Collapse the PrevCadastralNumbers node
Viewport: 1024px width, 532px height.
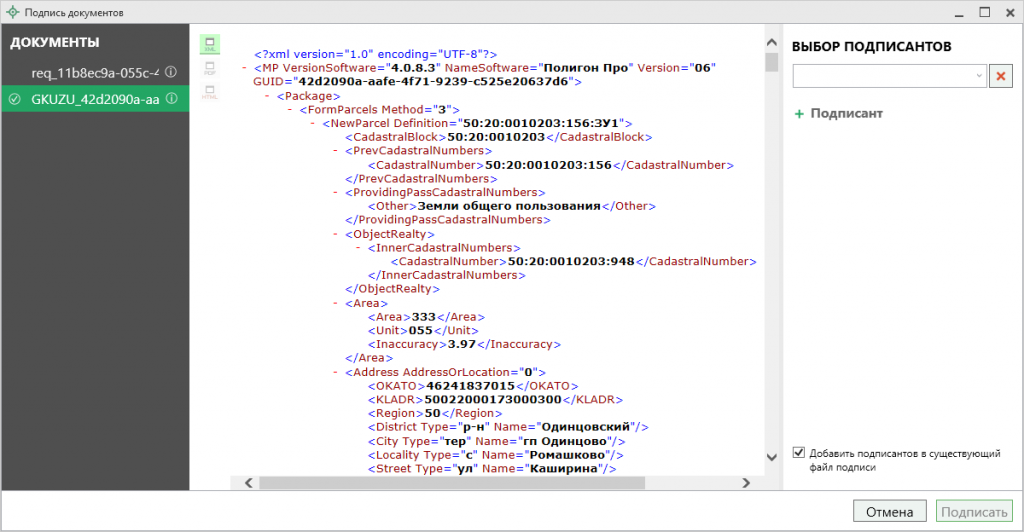pyautogui.click(x=336, y=151)
